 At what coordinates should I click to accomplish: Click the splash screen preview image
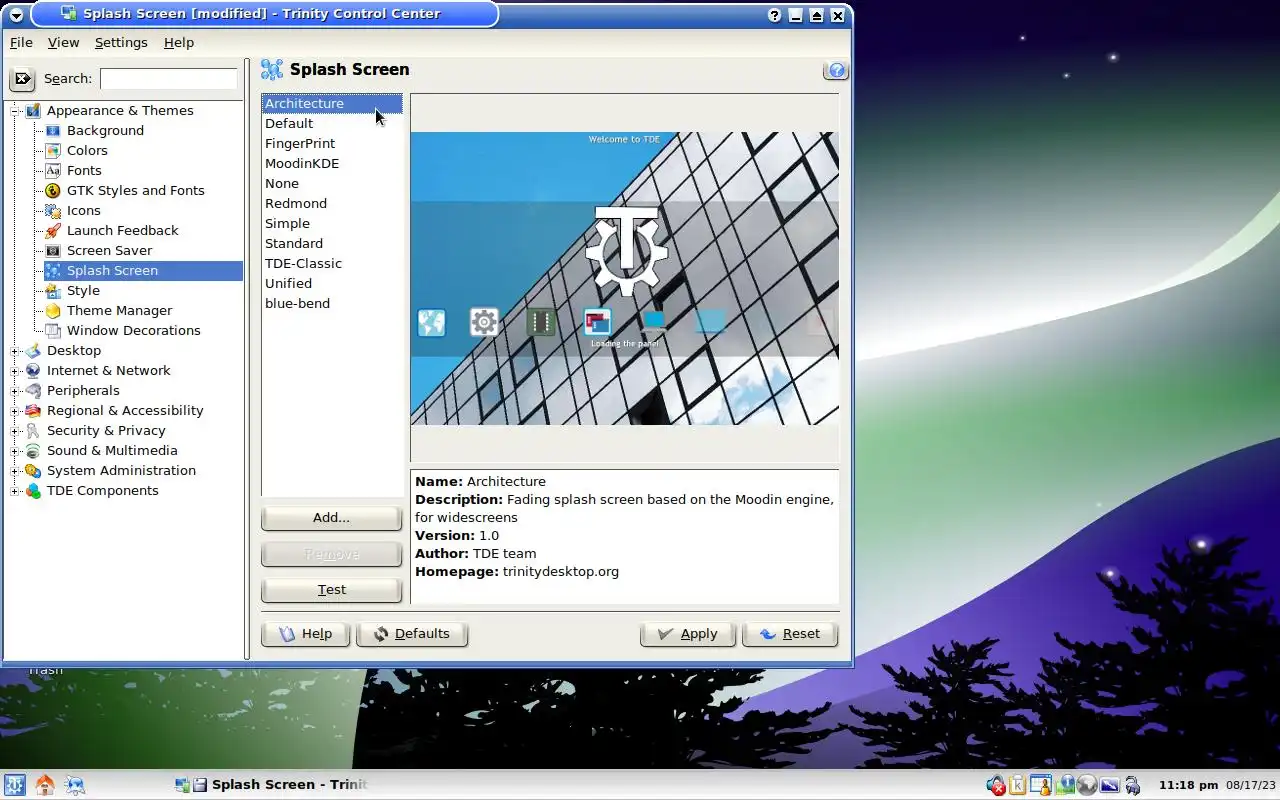point(624,278)
